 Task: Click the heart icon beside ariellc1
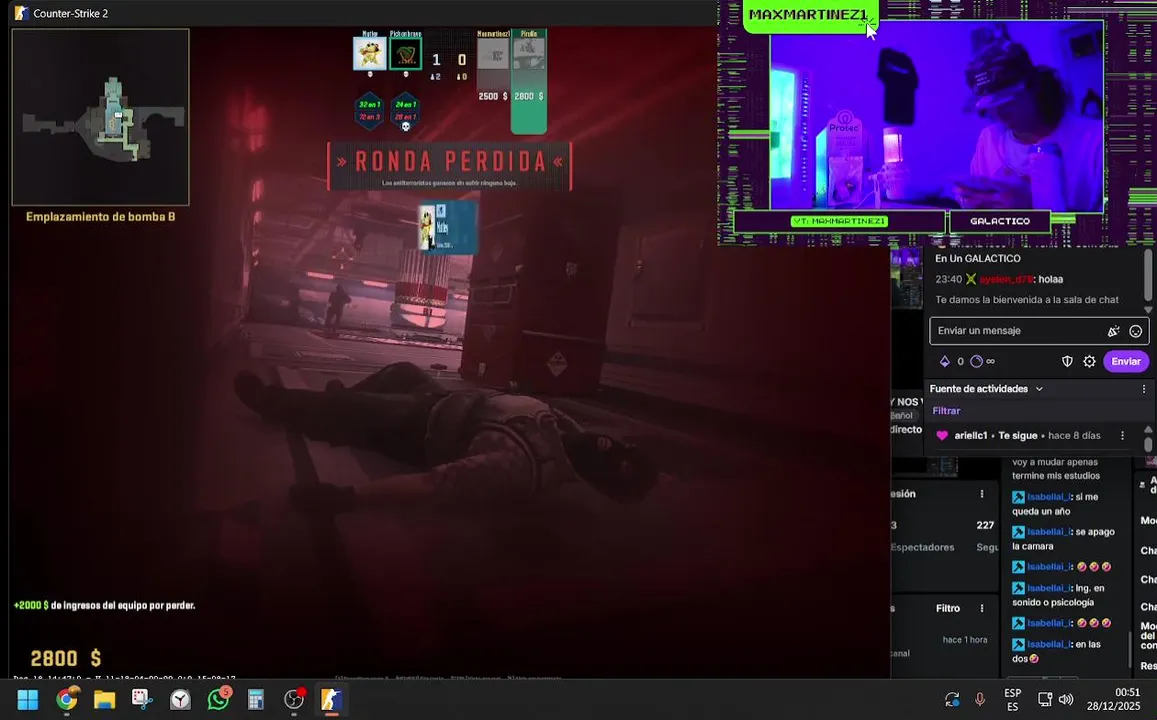click(942, 436)
